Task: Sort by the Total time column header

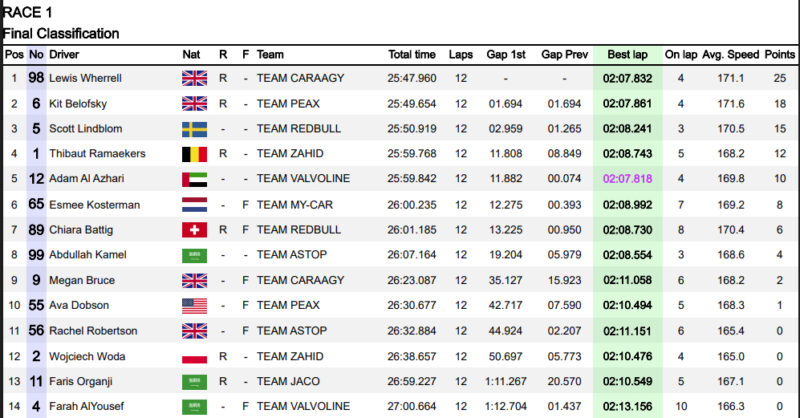Action: coord(412,54)
